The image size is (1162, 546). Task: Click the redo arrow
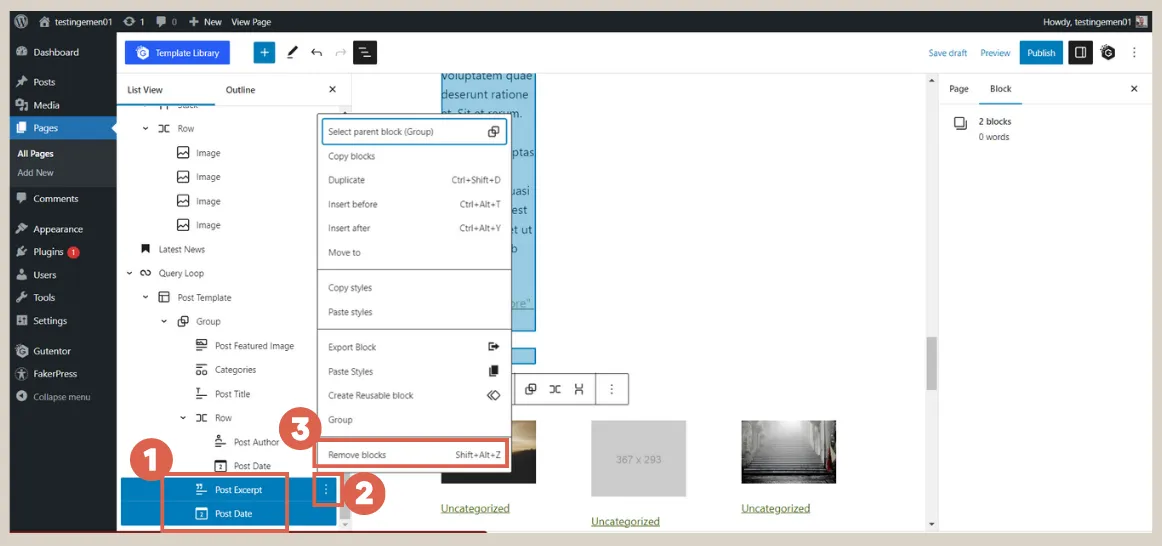(x=341, y=53)
